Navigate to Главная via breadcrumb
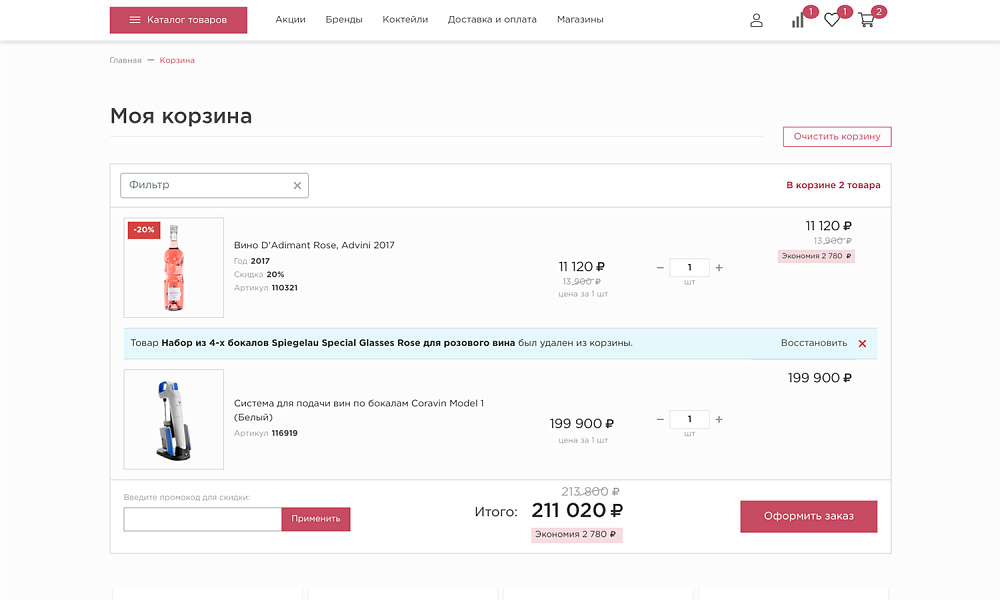The width and height of the screenshot is (1000, 600). (125, 59)
